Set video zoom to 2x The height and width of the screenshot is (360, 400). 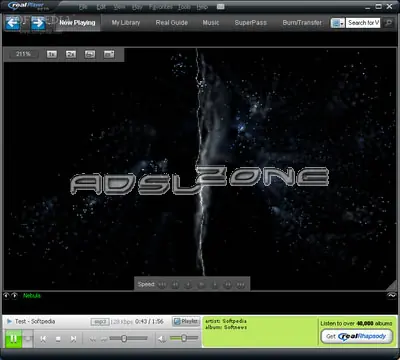point(71,54)
